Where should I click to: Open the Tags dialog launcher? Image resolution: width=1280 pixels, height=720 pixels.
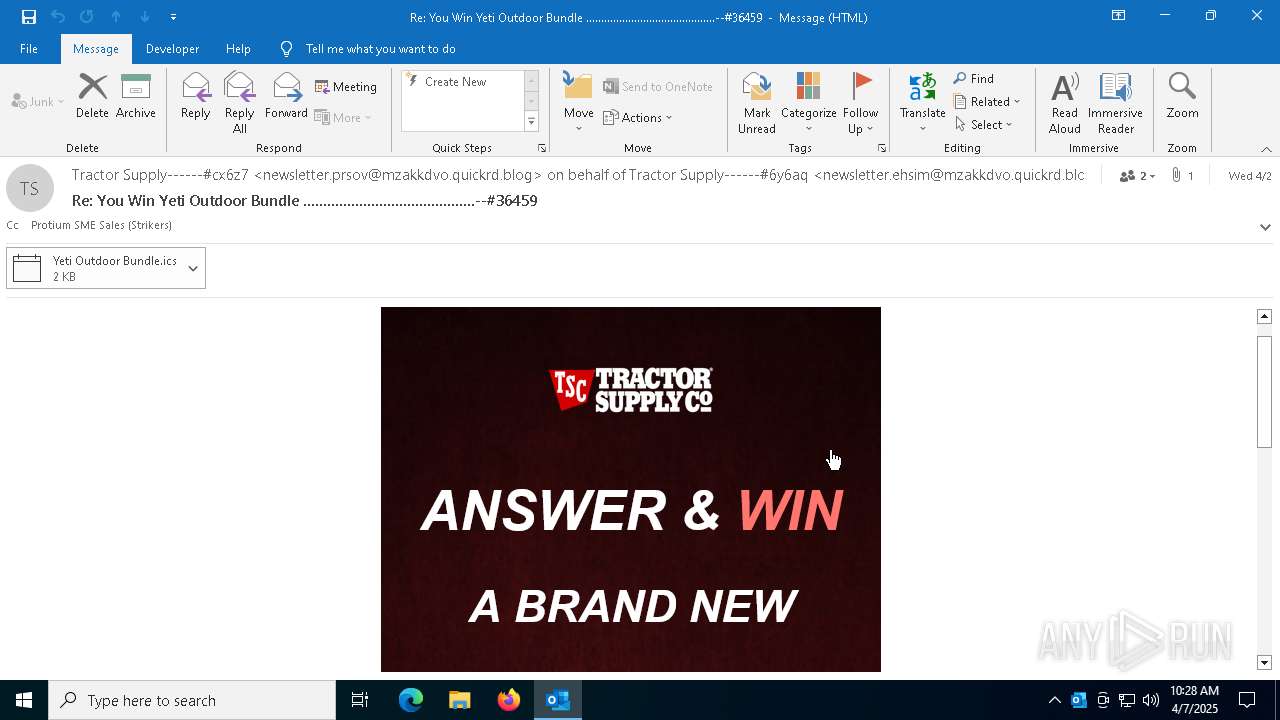pos(882,148)
